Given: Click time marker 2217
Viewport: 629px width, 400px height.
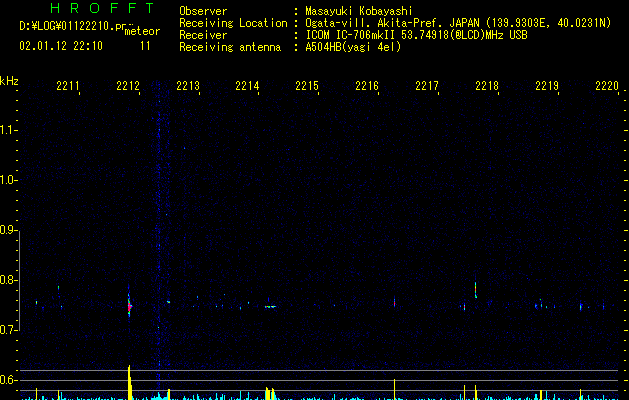Looking at the screenshot, I should pos(427,86).
